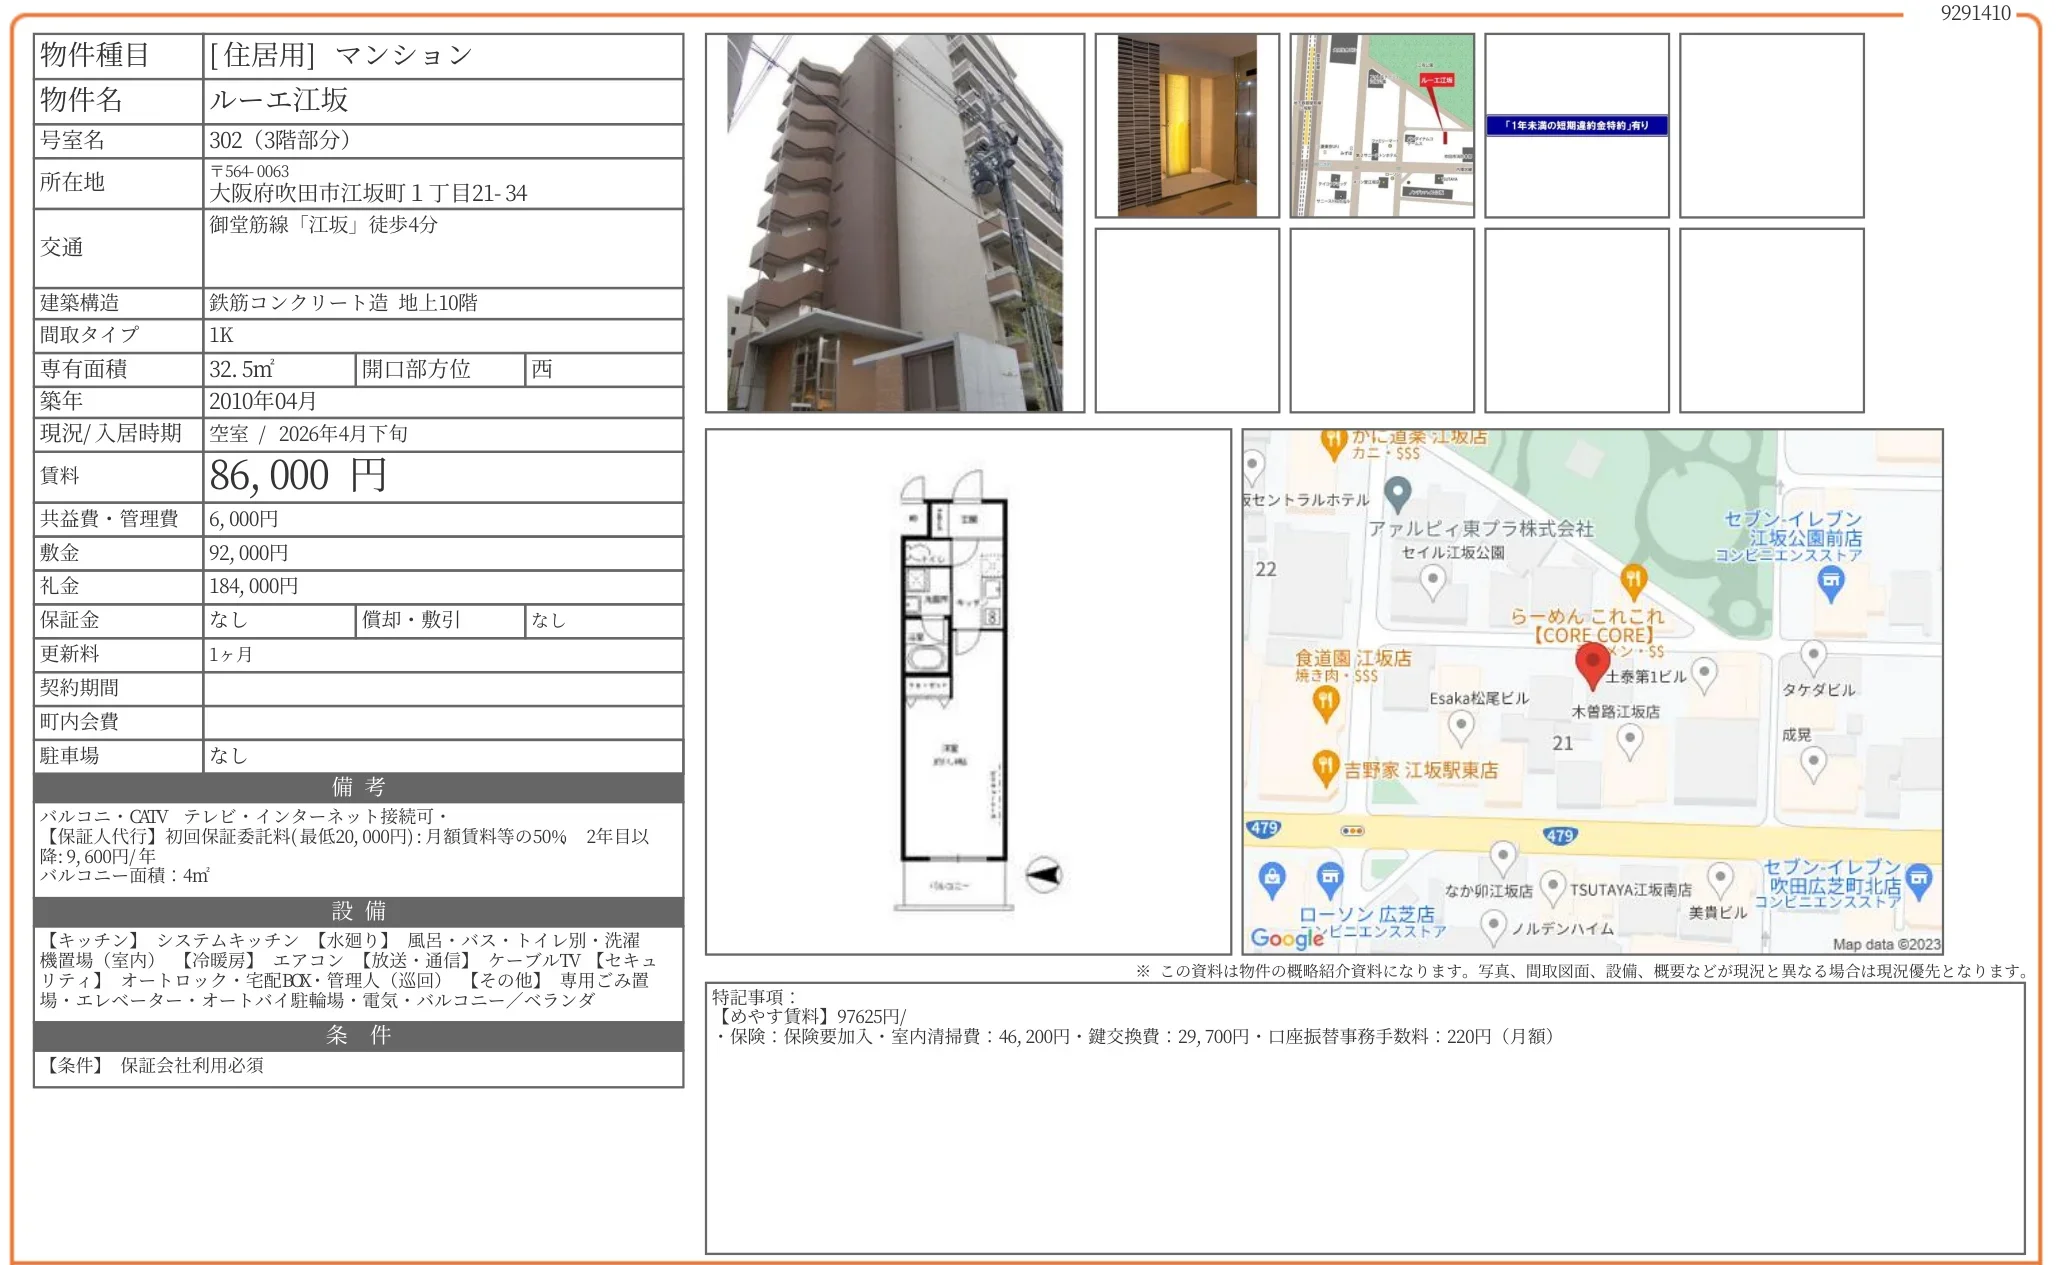This screenshot has width=2056, height=1265.
Task: Click the らーめん これこれ restaurant pin
Action: [1633, 579]
